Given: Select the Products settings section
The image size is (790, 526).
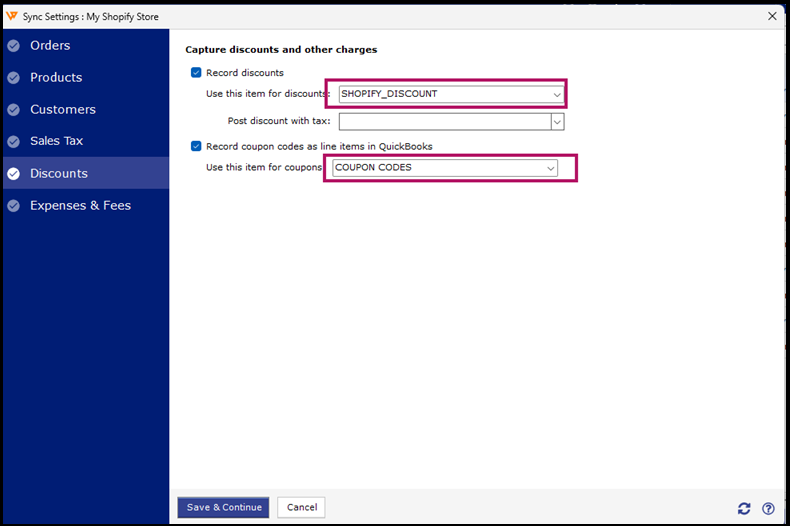Looking at the screenshot, I should pyautogui.click(x=56, y=78).
